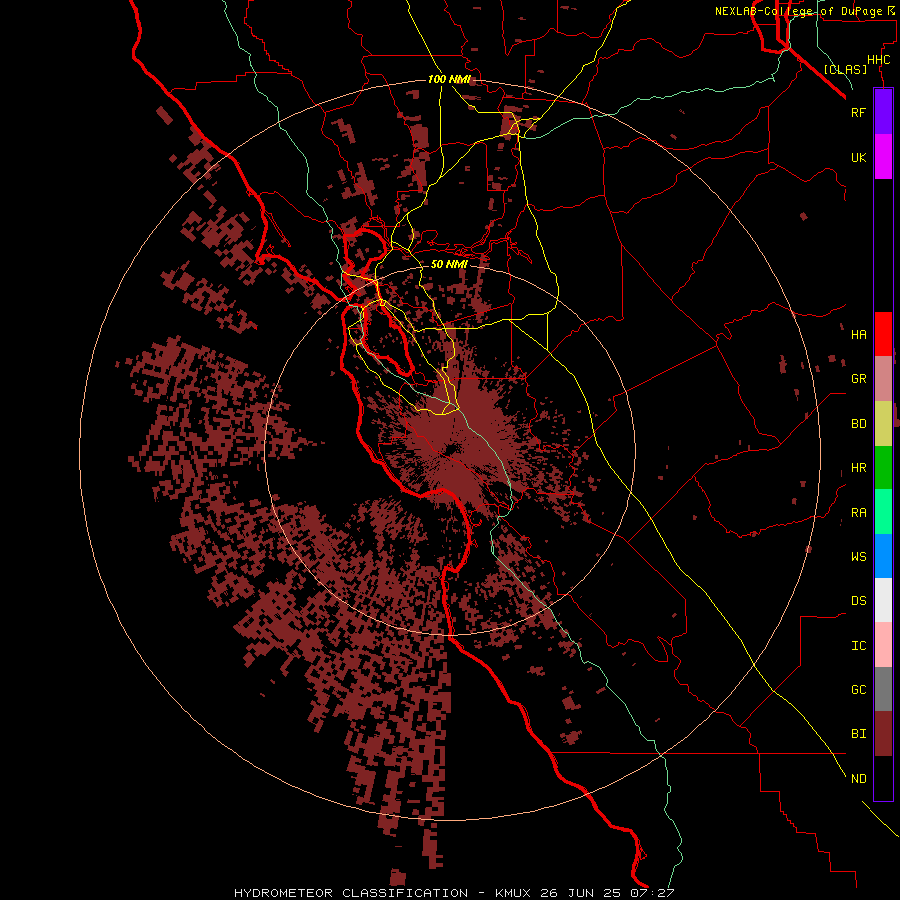Click the red HA legend swatch
Screen dimensions: 900x900
pyautogui.click(x=883, y=334)
